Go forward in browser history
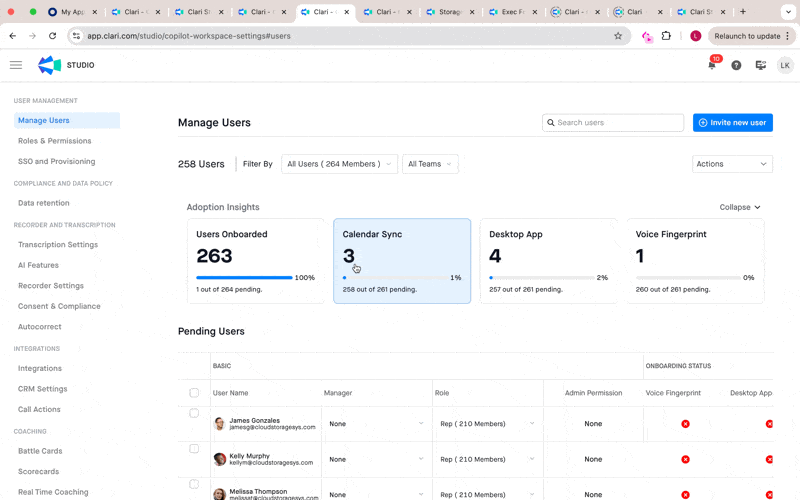Screen dimensions: 800x500 (32, 36)
